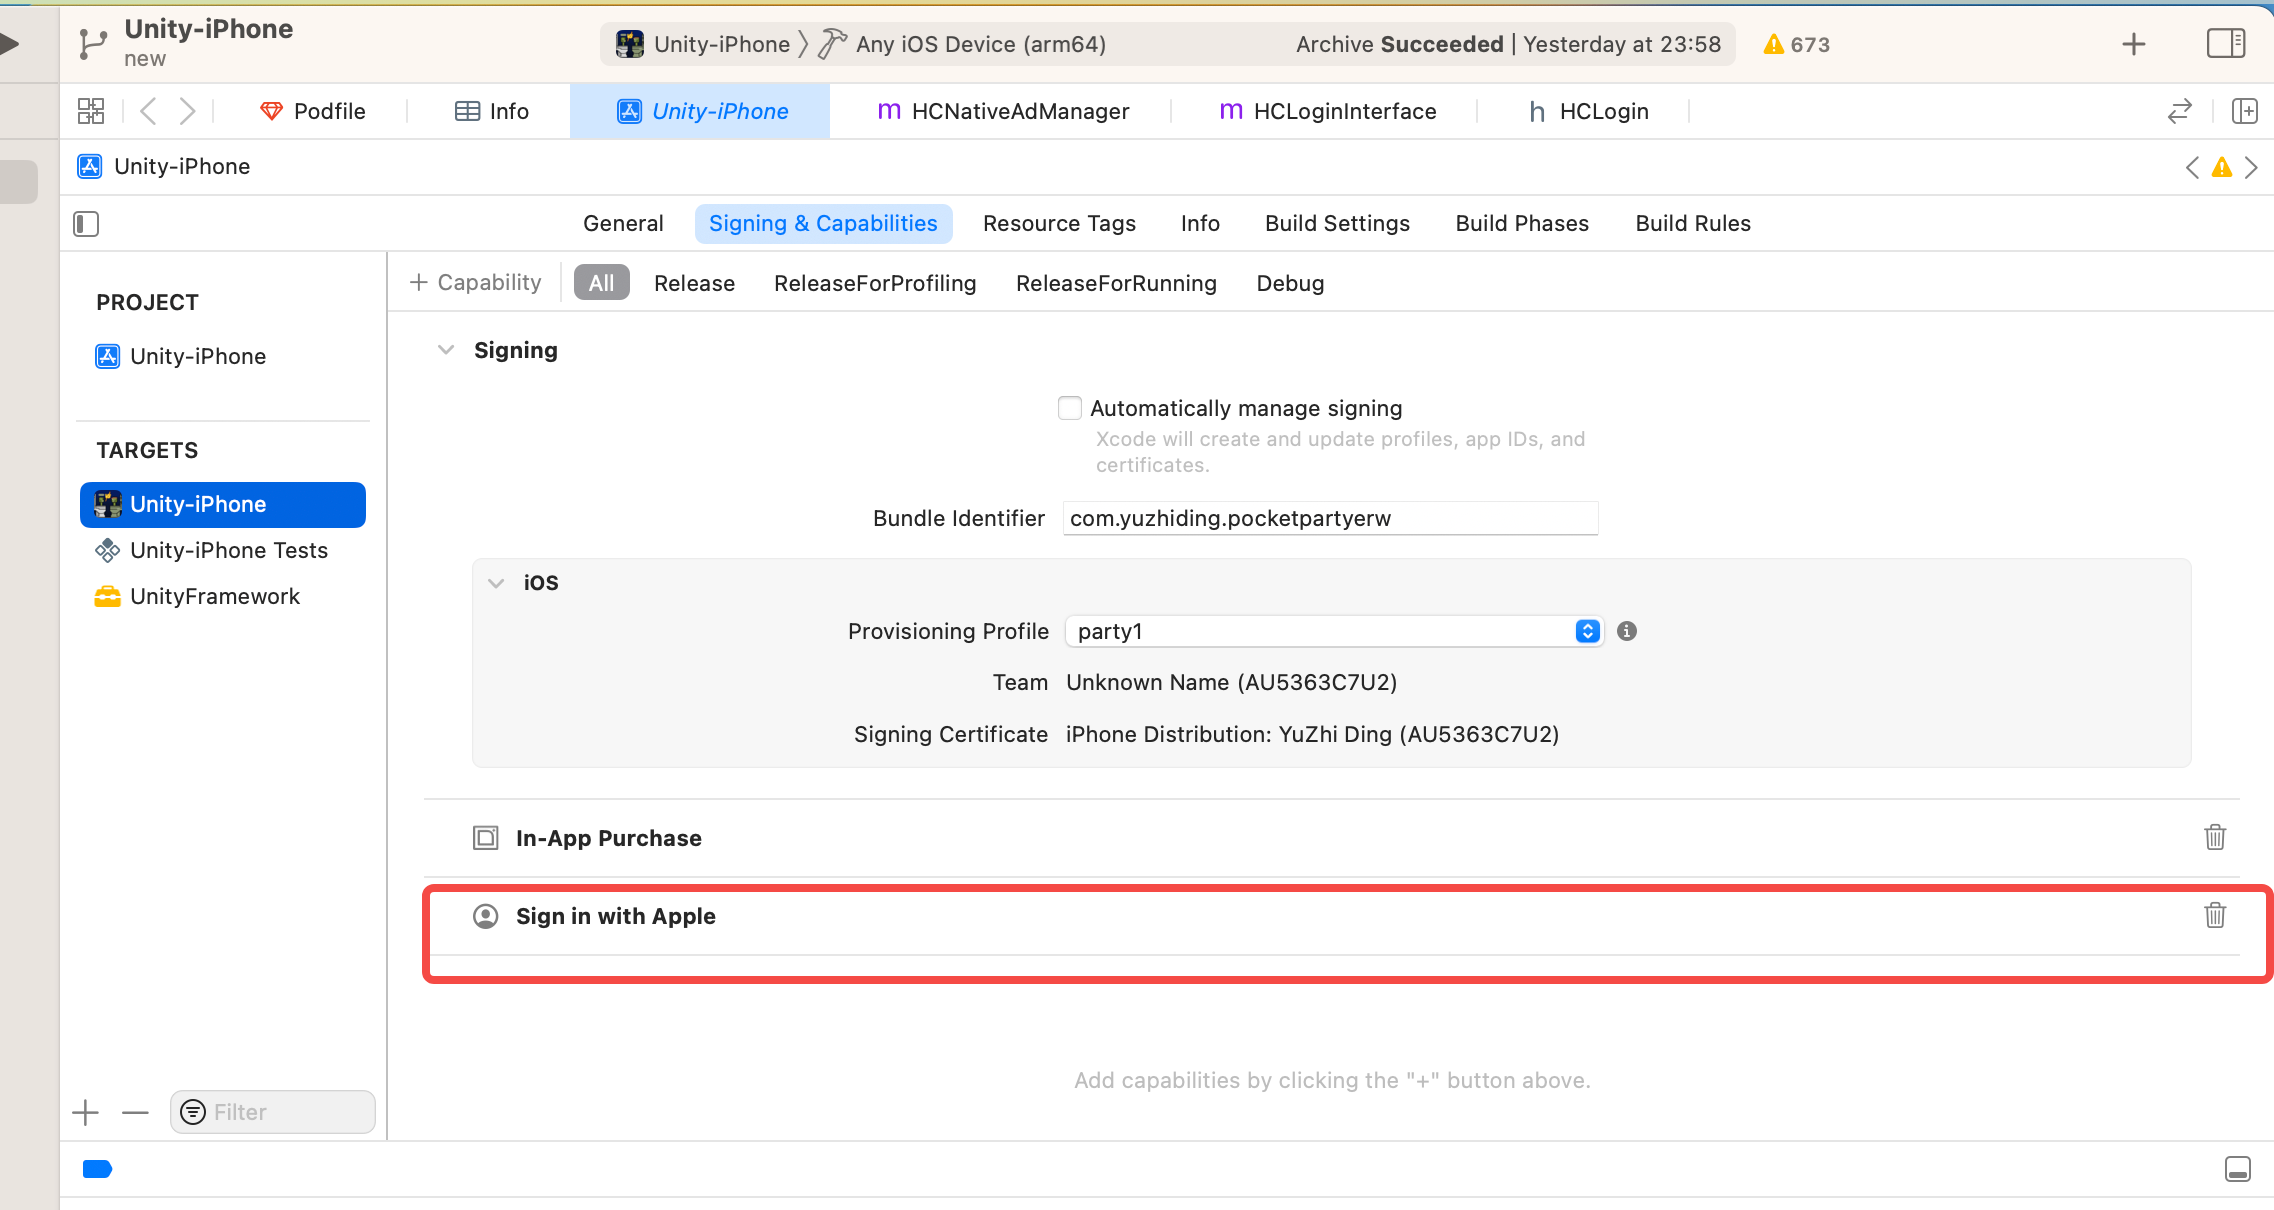Viewport: 2274px width, 1210px height.
Task: Click the 673 warnings indicator
Action: click(x=1797, y=44)
